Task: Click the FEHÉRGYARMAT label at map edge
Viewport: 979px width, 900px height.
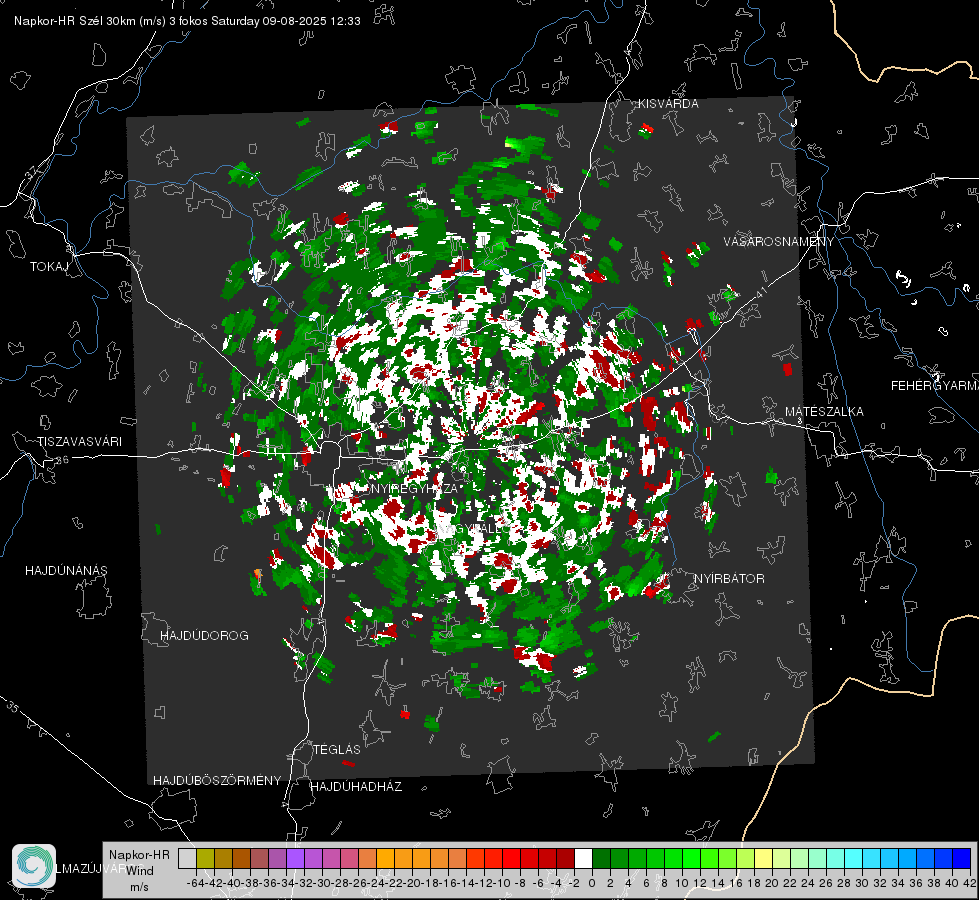Action: tap(935, 386)
